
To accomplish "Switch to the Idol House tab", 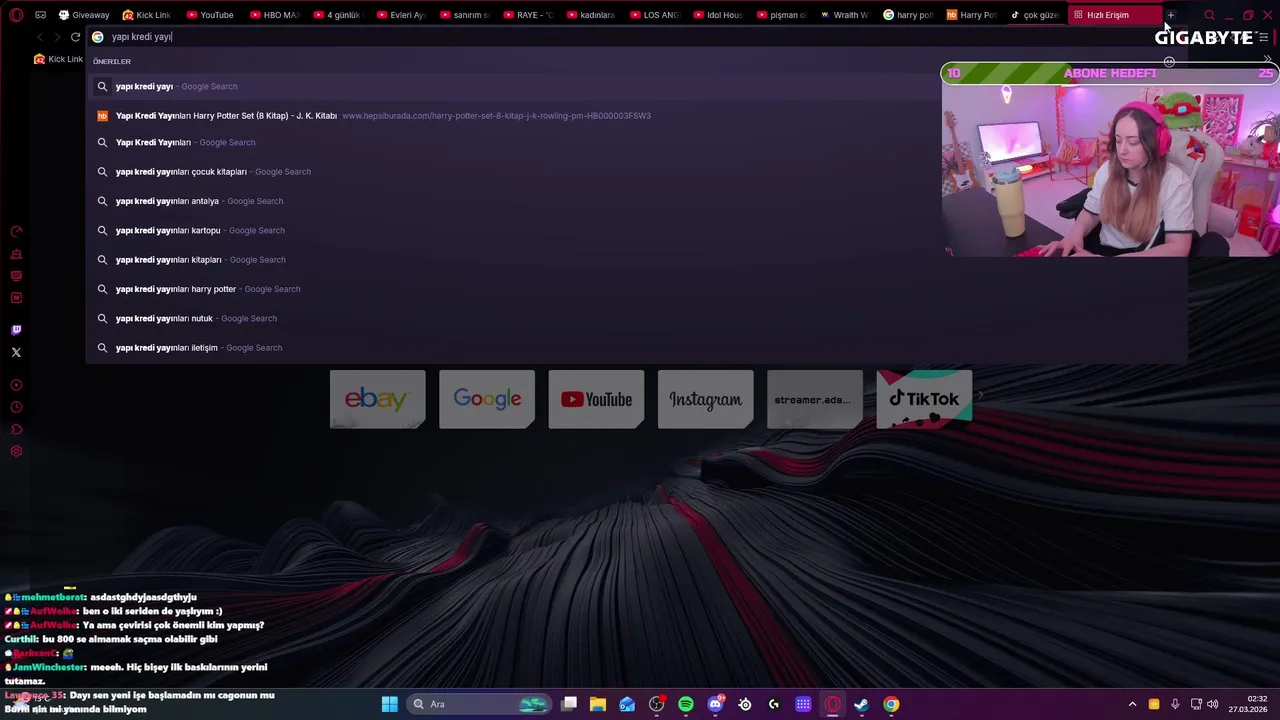I will [x=717, y=15].
